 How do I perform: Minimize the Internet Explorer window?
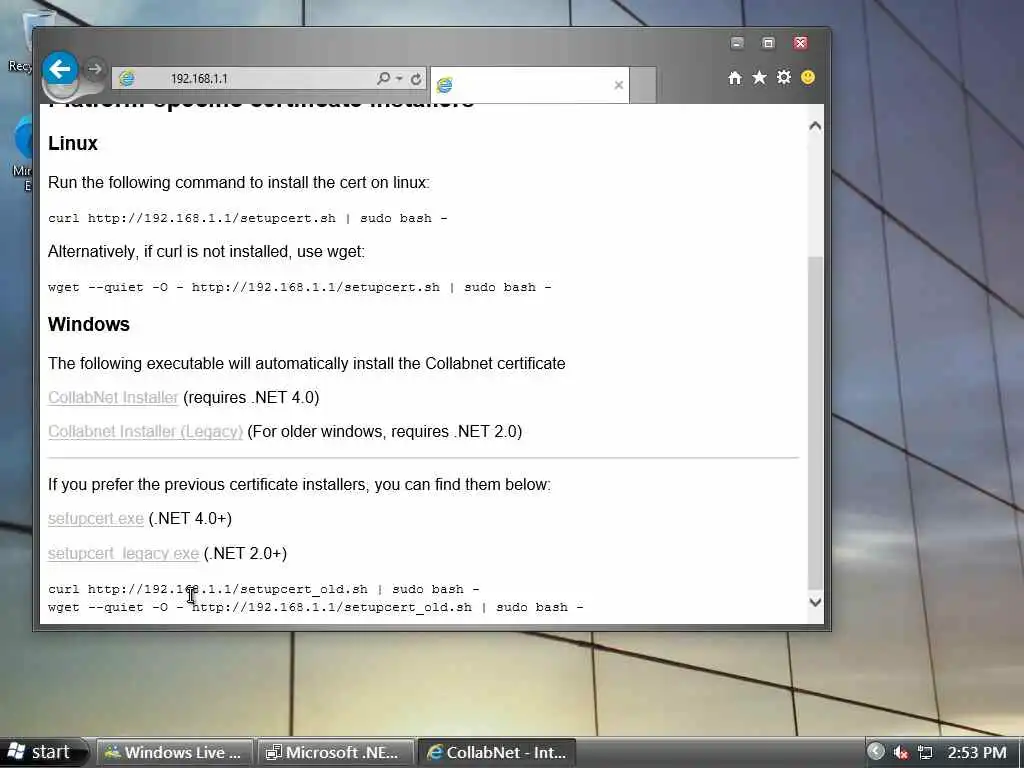tap(737, 43)
